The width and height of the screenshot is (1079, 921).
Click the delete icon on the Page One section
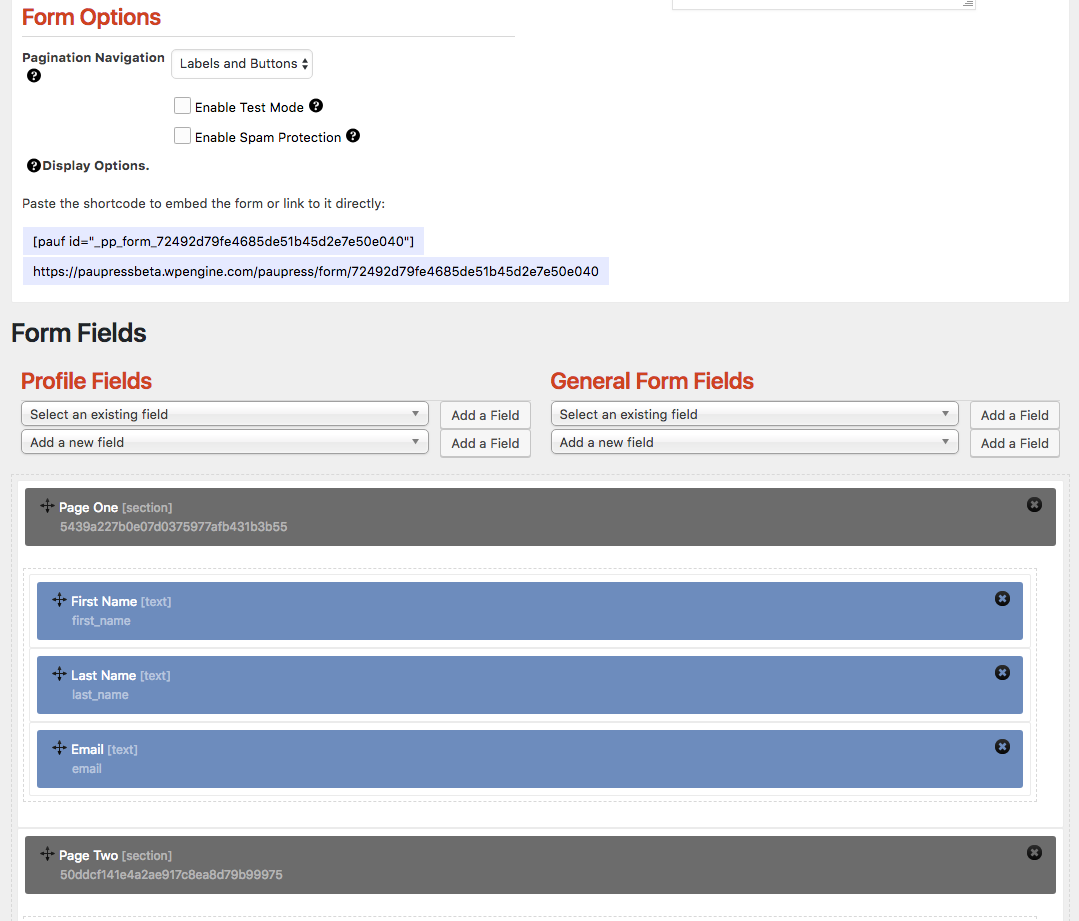(x=1034, y=504)
